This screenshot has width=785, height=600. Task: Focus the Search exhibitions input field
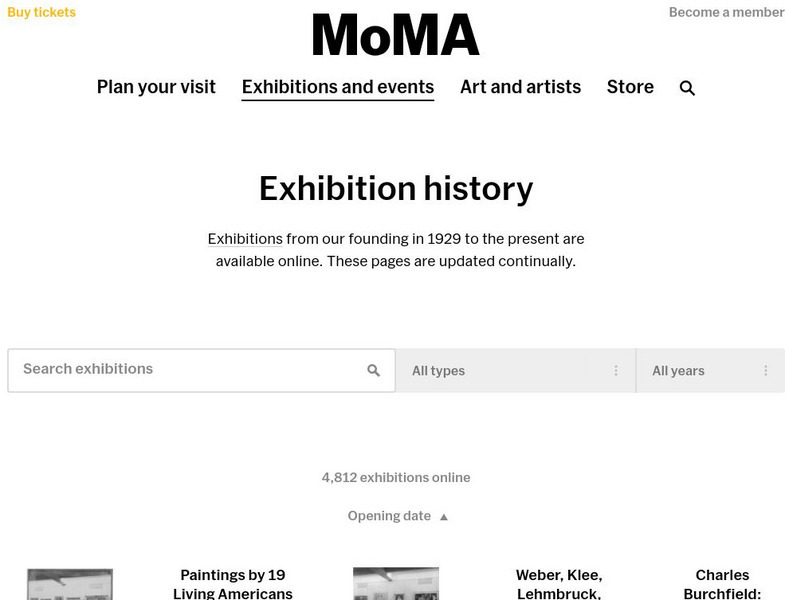[185, 370]
